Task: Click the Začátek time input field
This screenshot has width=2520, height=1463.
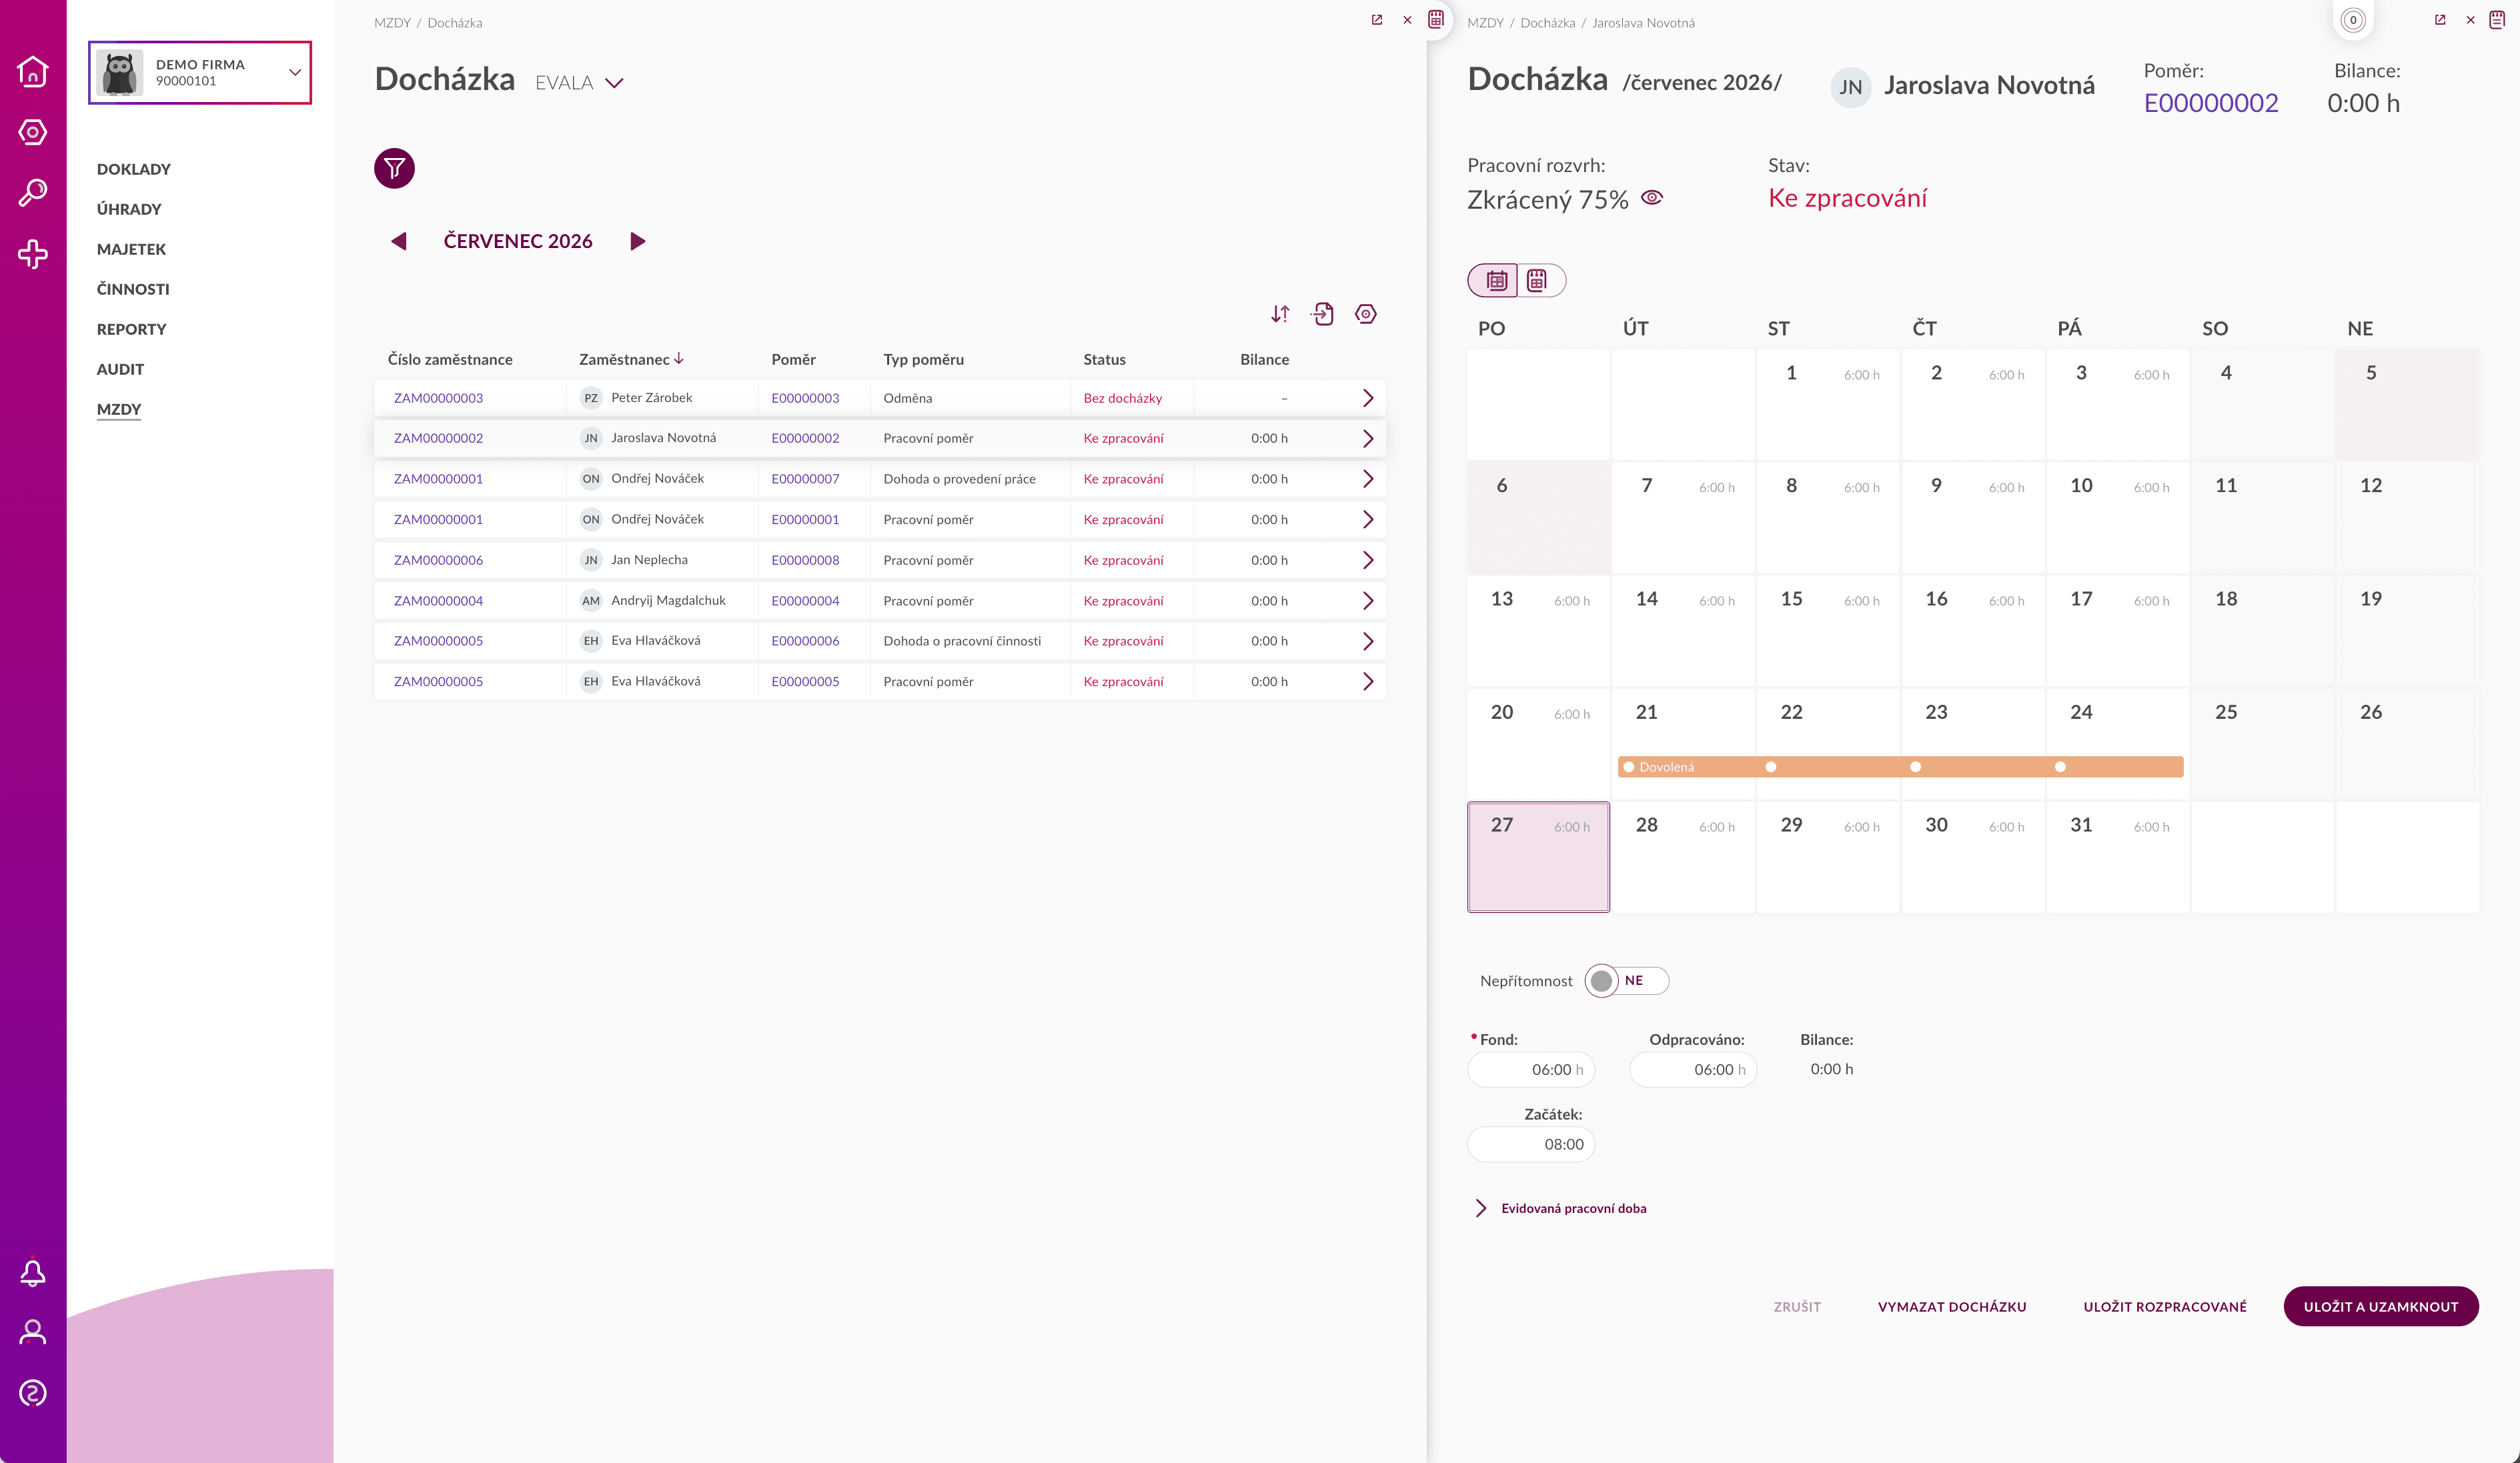Action: pyautogui.click(x=1530, y=1144)
